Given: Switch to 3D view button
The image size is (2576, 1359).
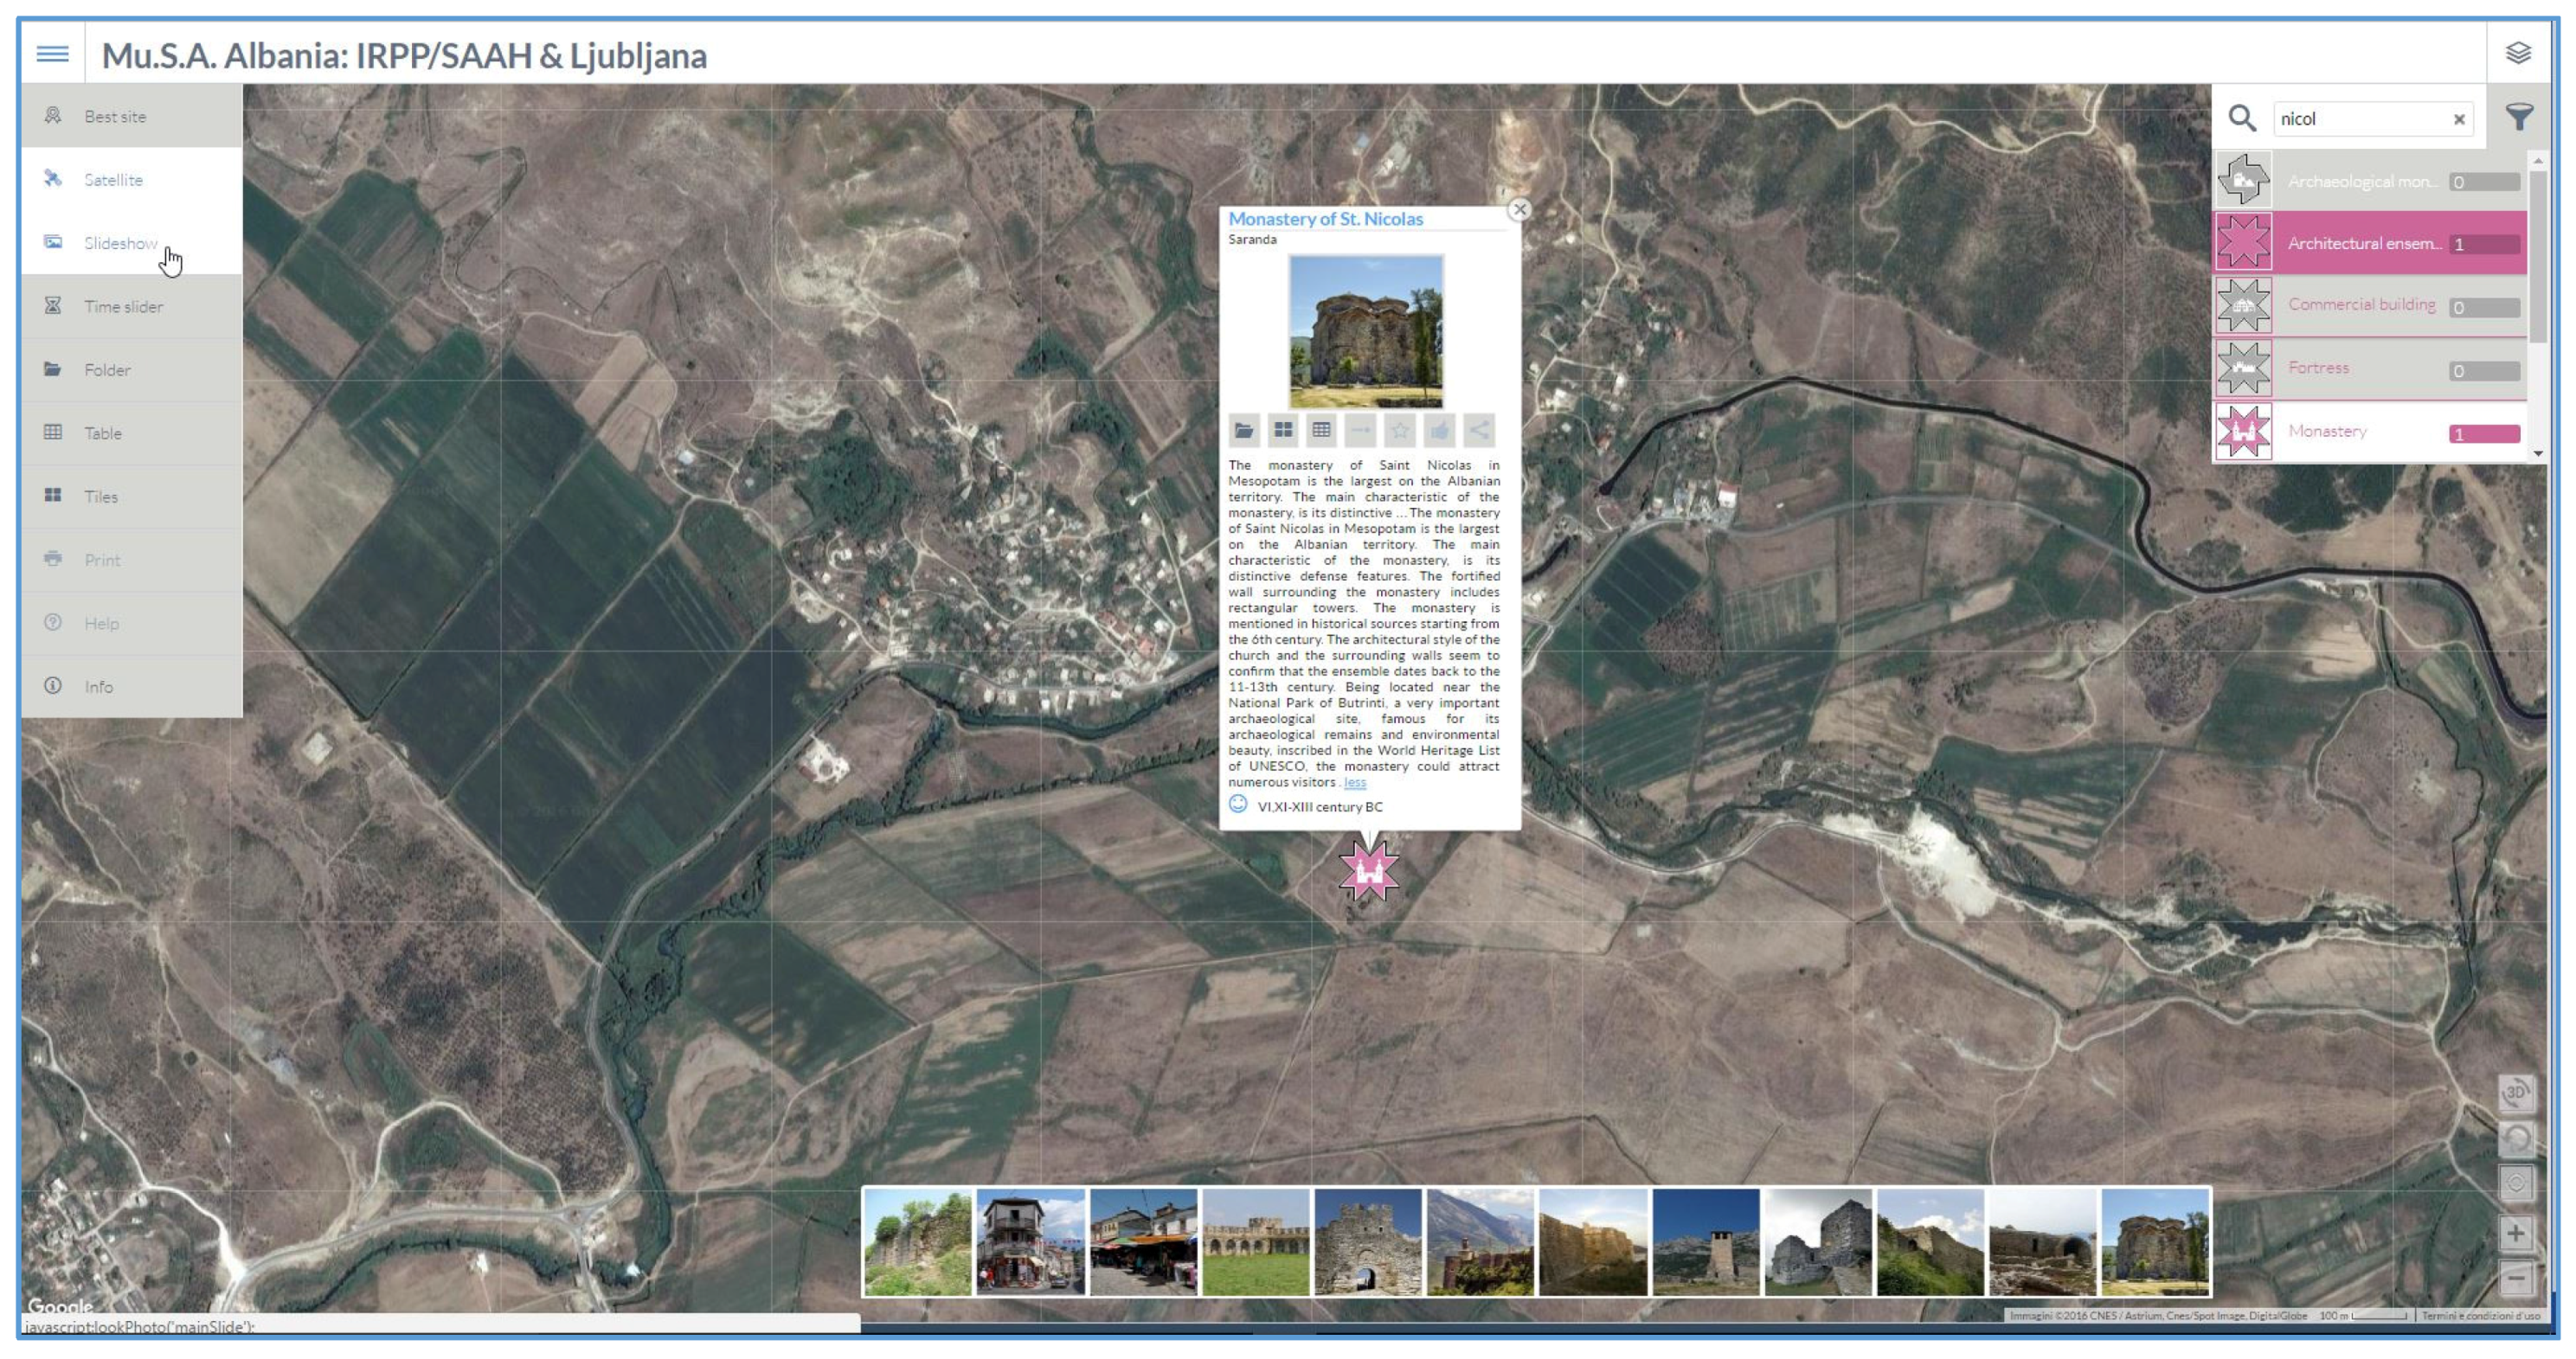Looking at the screenshot, I should (2515, 1093).
